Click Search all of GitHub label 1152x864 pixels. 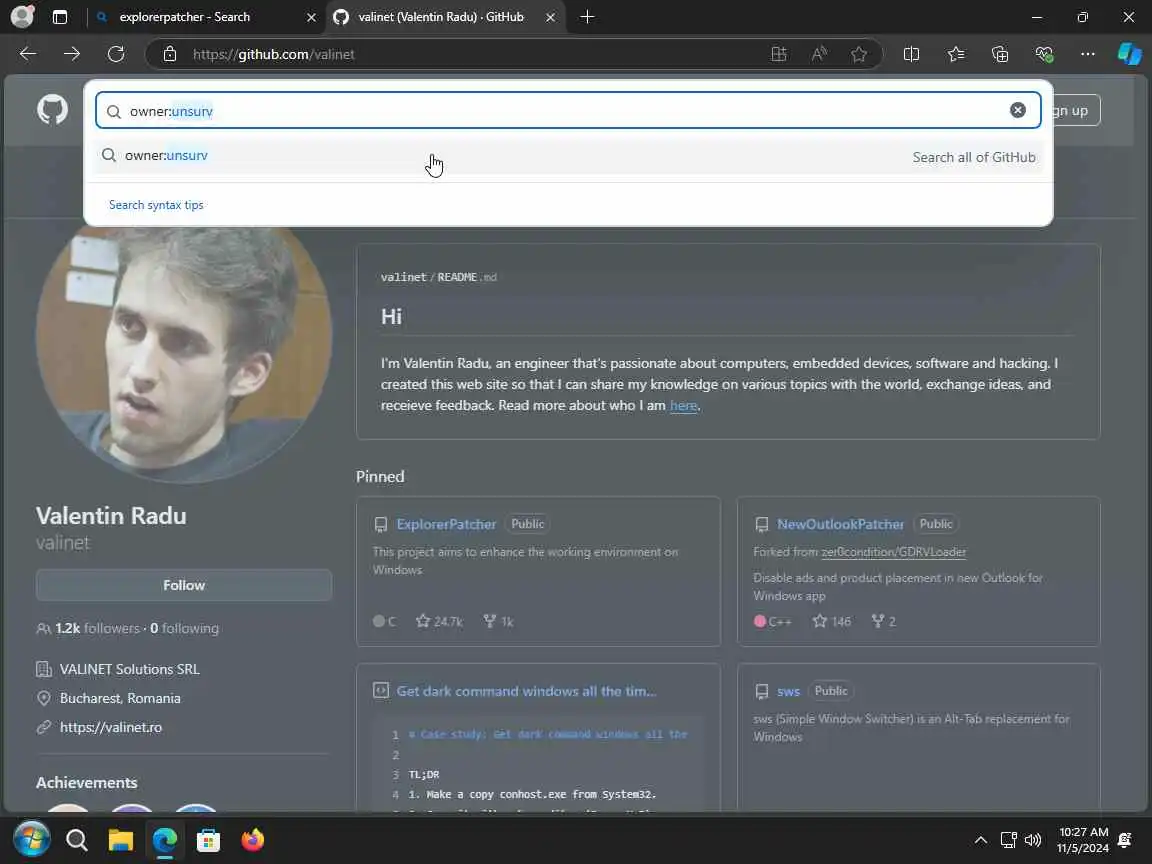pos(973,157)
